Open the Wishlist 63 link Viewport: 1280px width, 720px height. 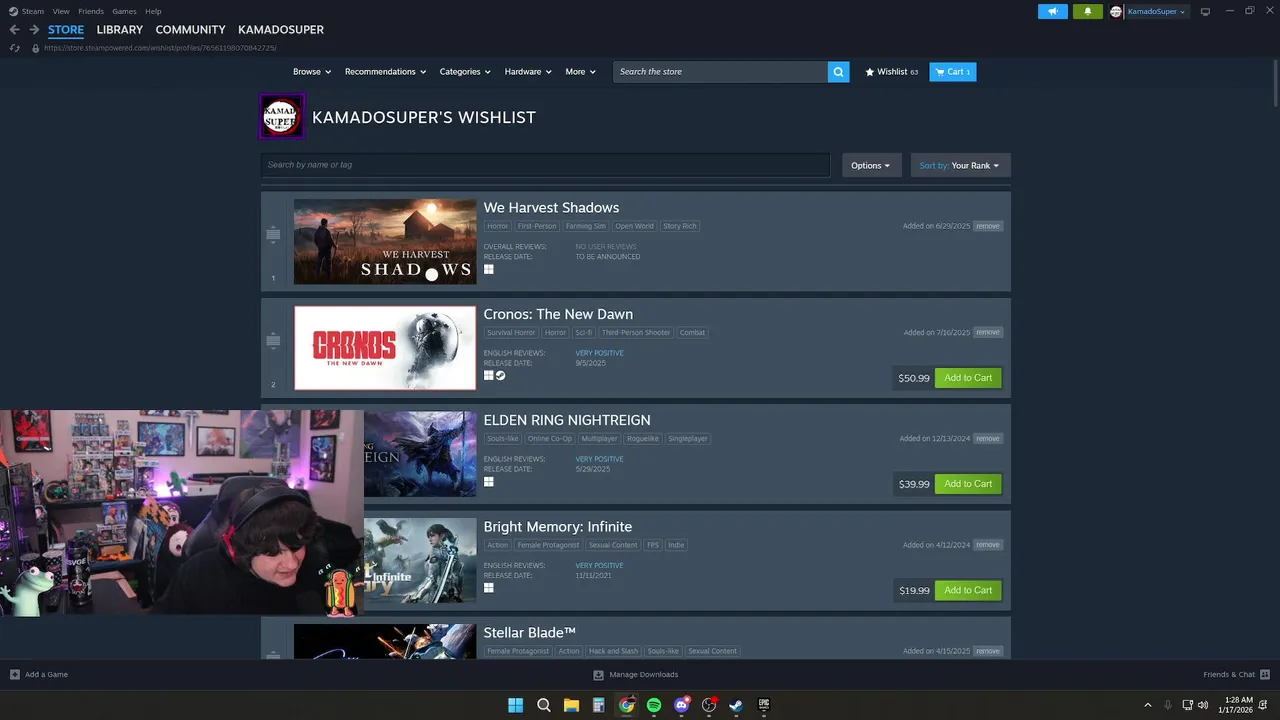(892, 72)
